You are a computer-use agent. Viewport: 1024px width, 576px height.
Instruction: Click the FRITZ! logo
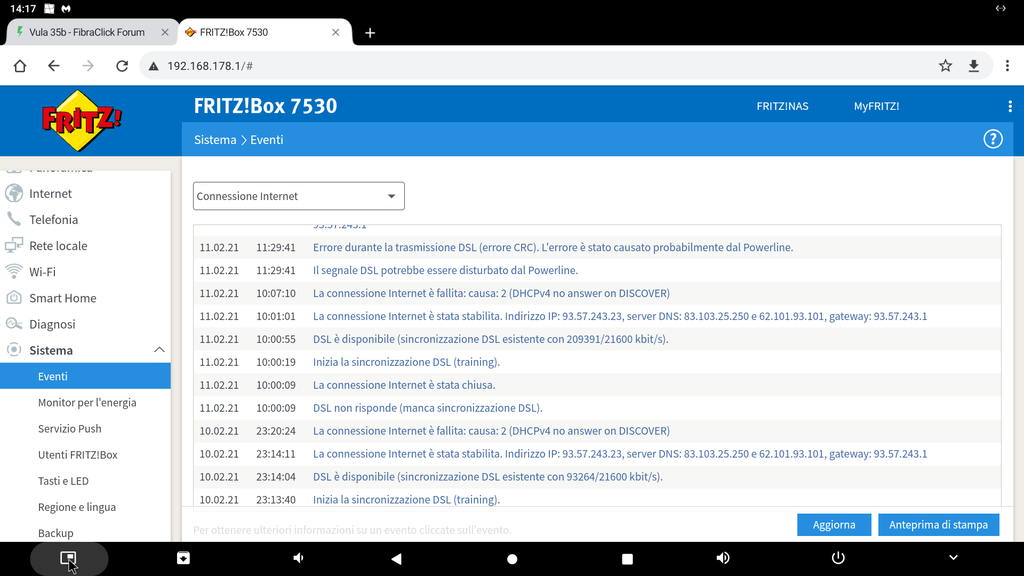pyautogui.click(x=82, y=121)
